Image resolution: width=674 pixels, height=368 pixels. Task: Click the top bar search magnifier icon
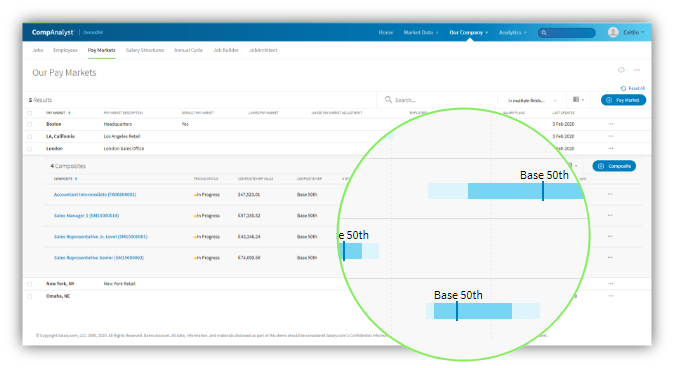[544, 33]
